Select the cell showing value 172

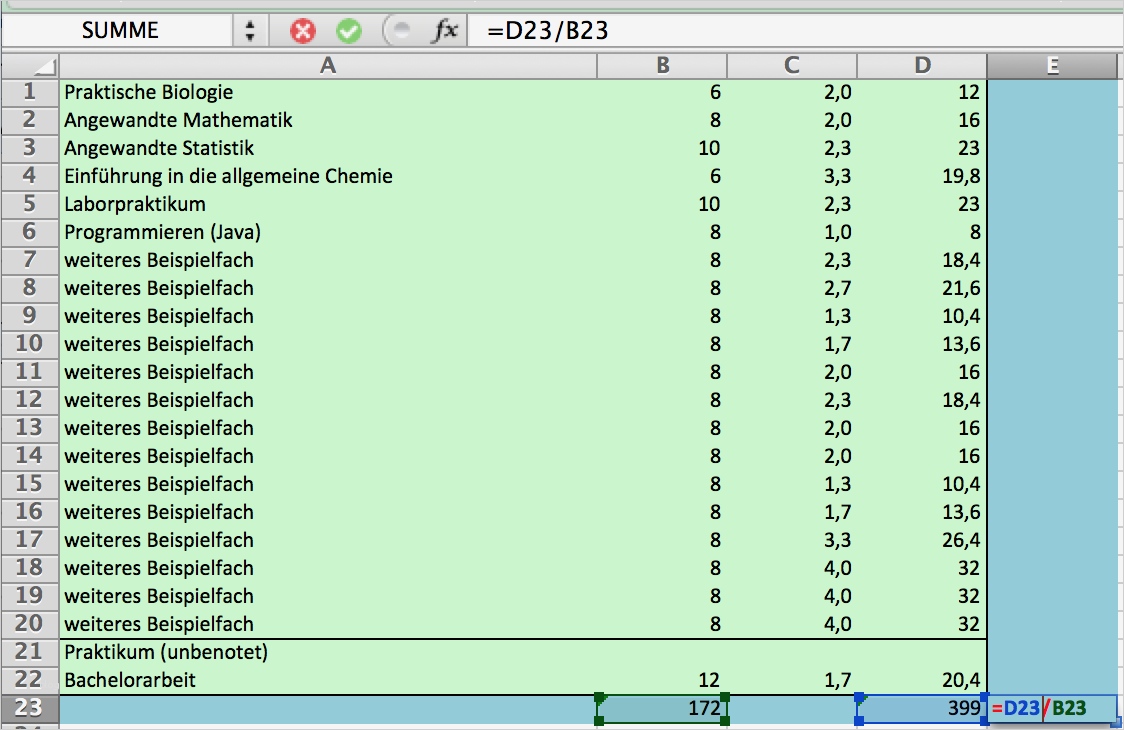coord(661,707)
